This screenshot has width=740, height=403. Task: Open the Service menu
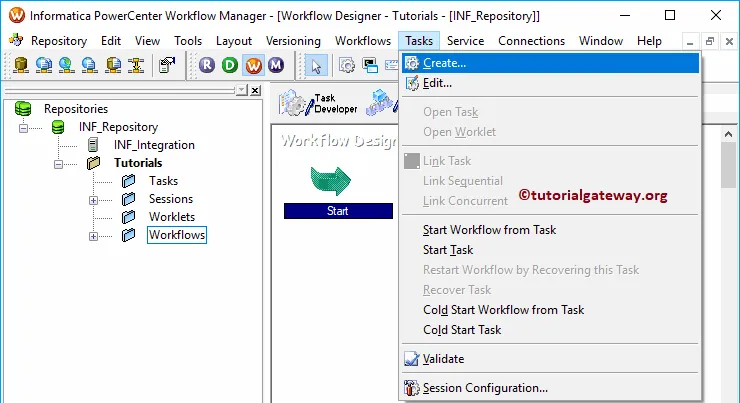465,41
